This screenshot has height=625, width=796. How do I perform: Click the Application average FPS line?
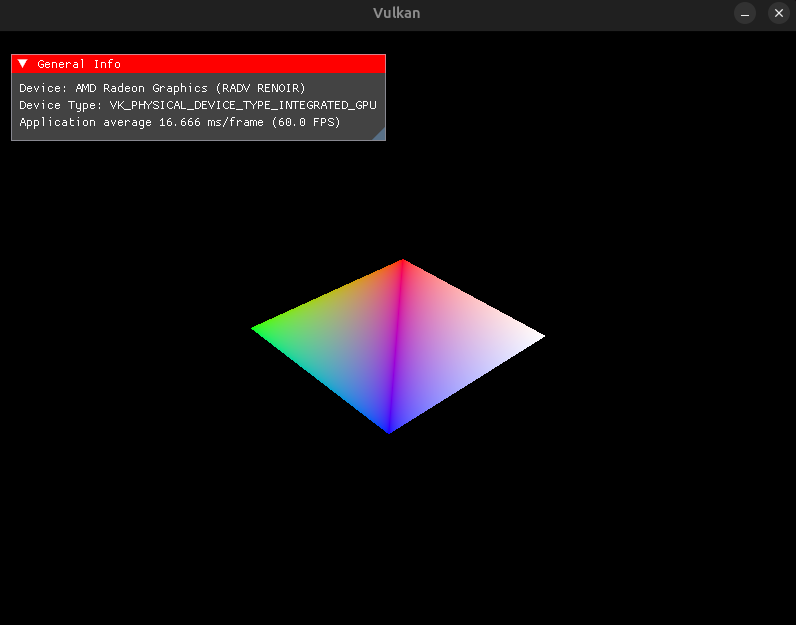[x=180, y=122]
